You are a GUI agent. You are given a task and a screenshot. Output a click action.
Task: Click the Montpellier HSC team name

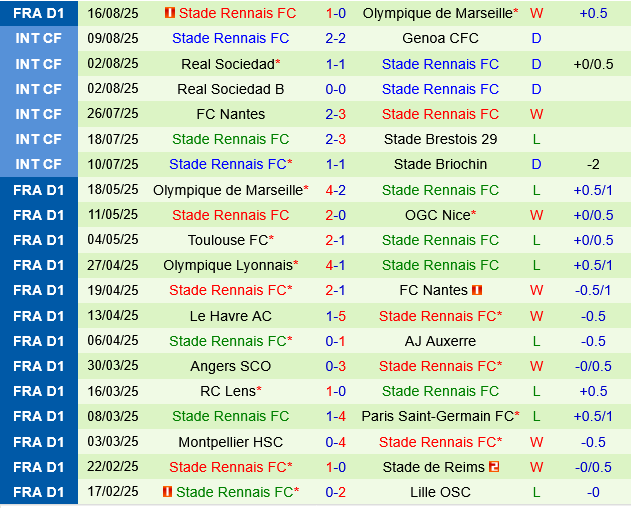point(230,442)
